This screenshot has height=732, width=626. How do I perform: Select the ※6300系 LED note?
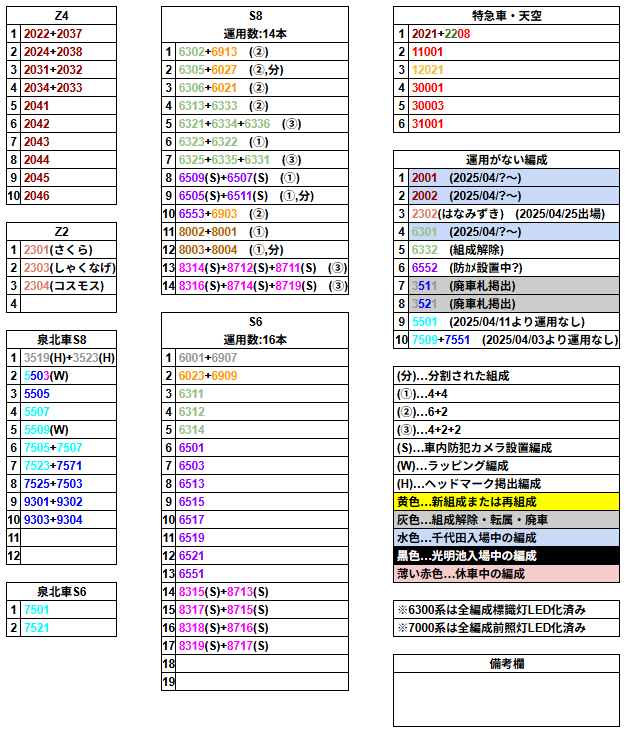click(506, 610)
